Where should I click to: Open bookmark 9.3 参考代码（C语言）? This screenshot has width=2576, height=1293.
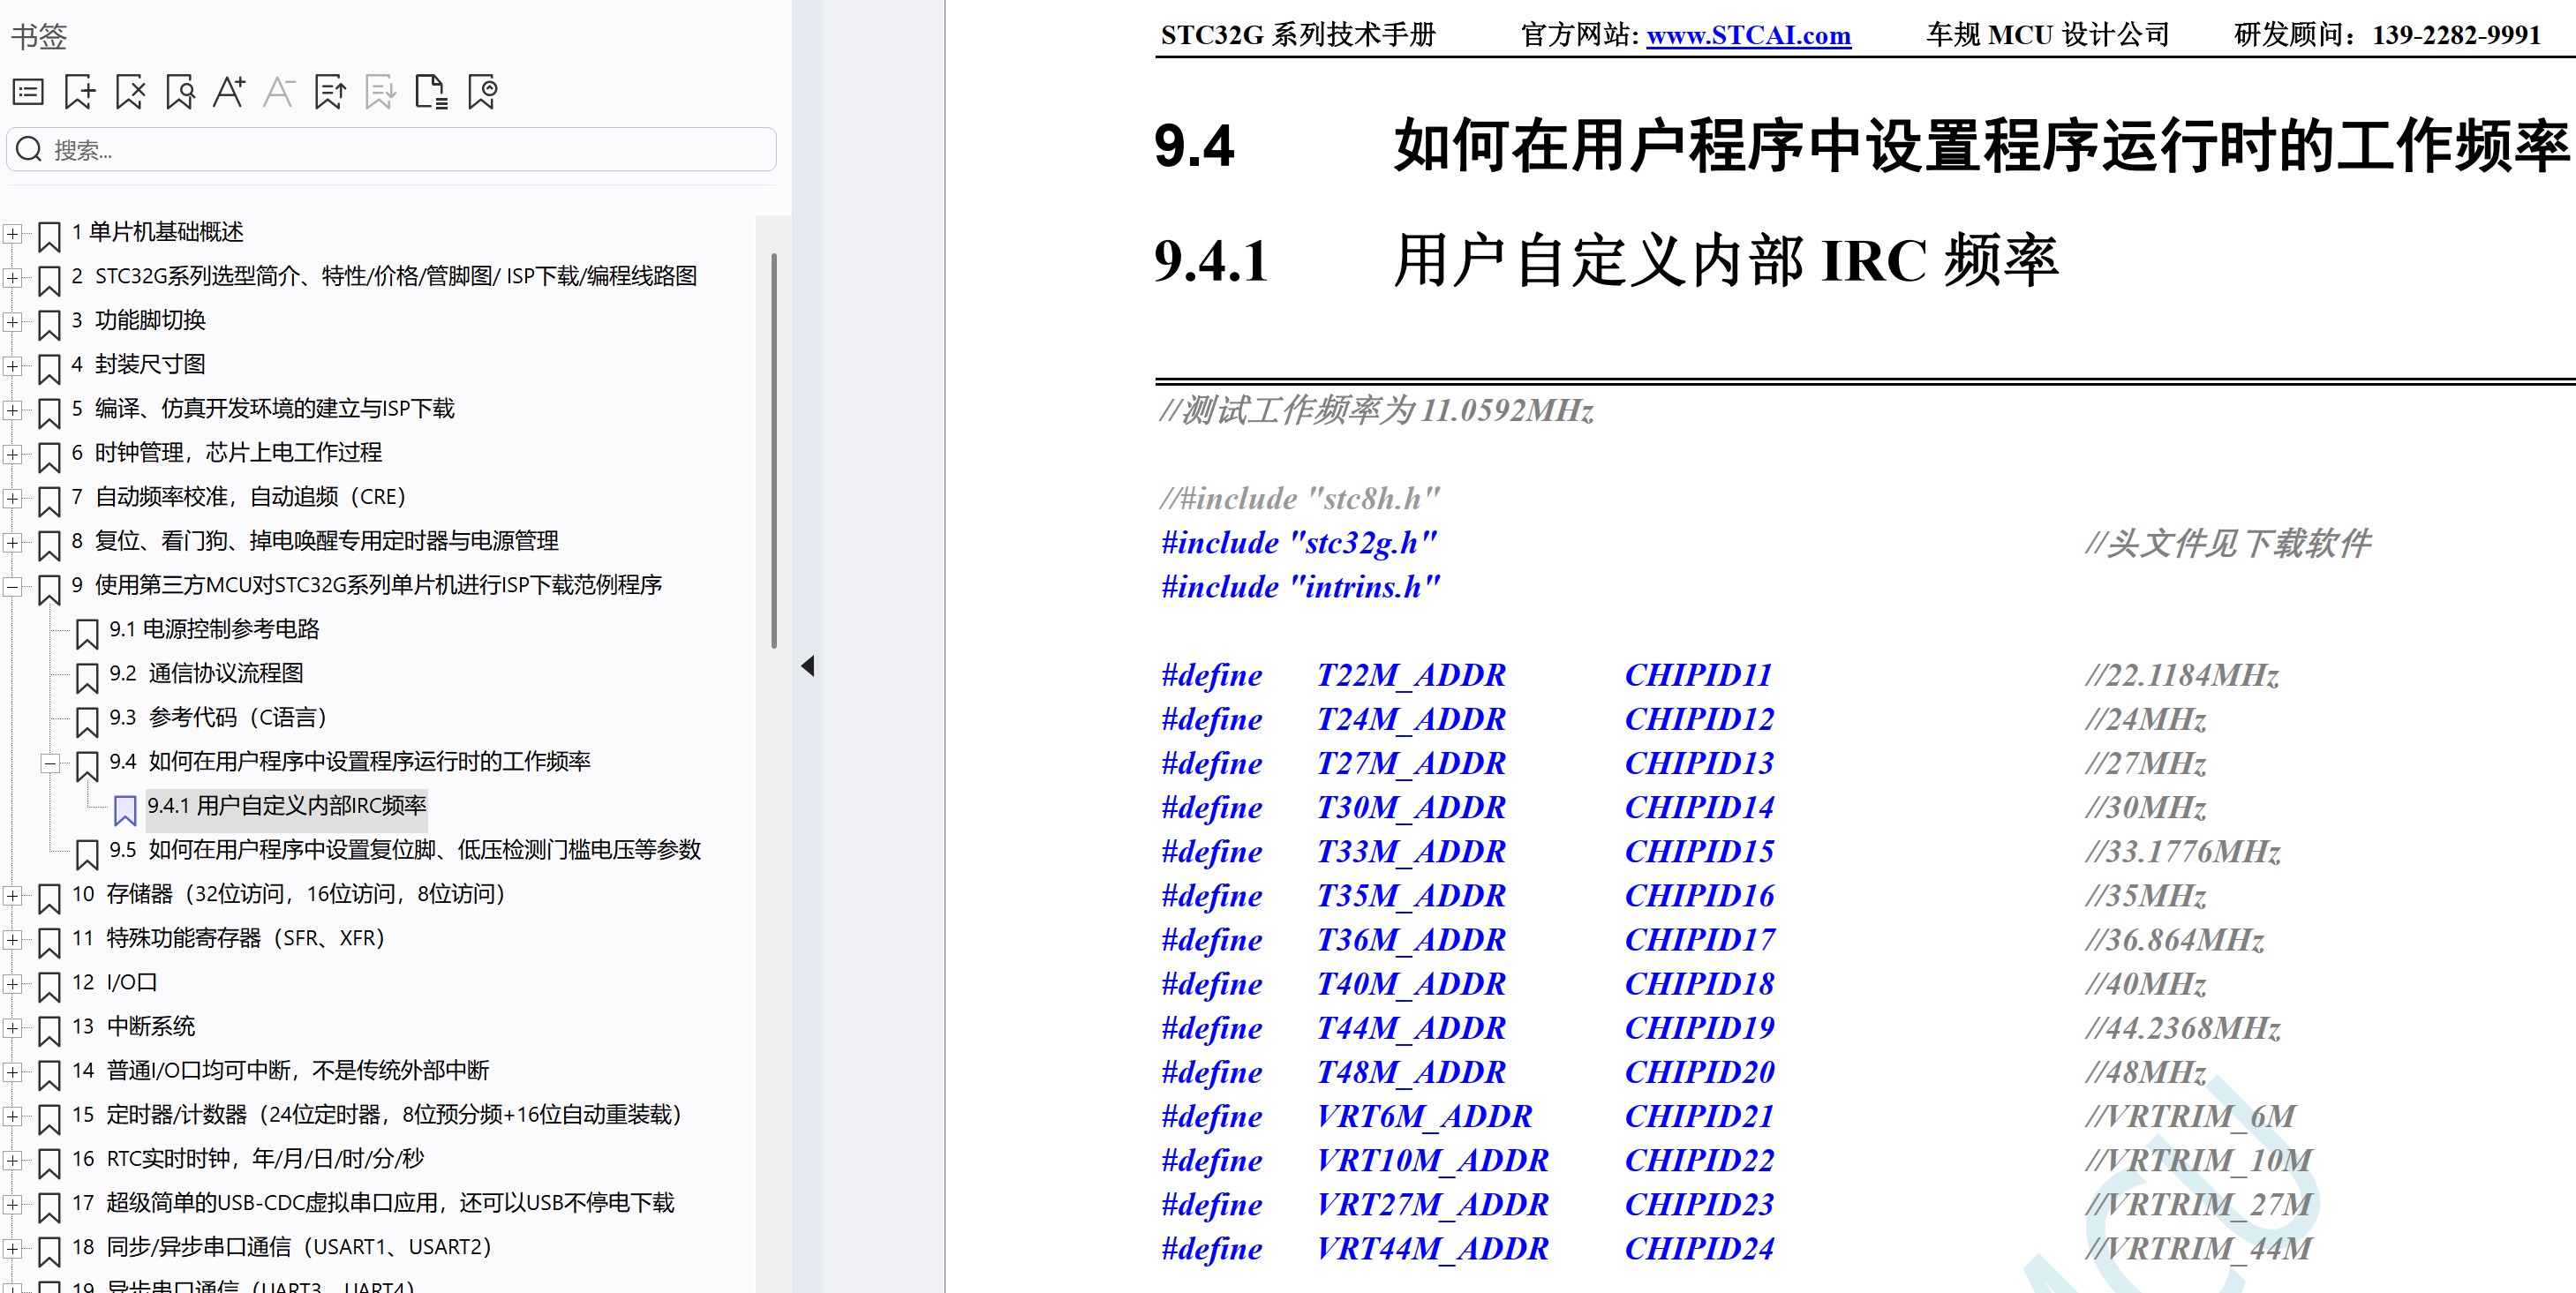pyautogui.click(x=218, y=717)
